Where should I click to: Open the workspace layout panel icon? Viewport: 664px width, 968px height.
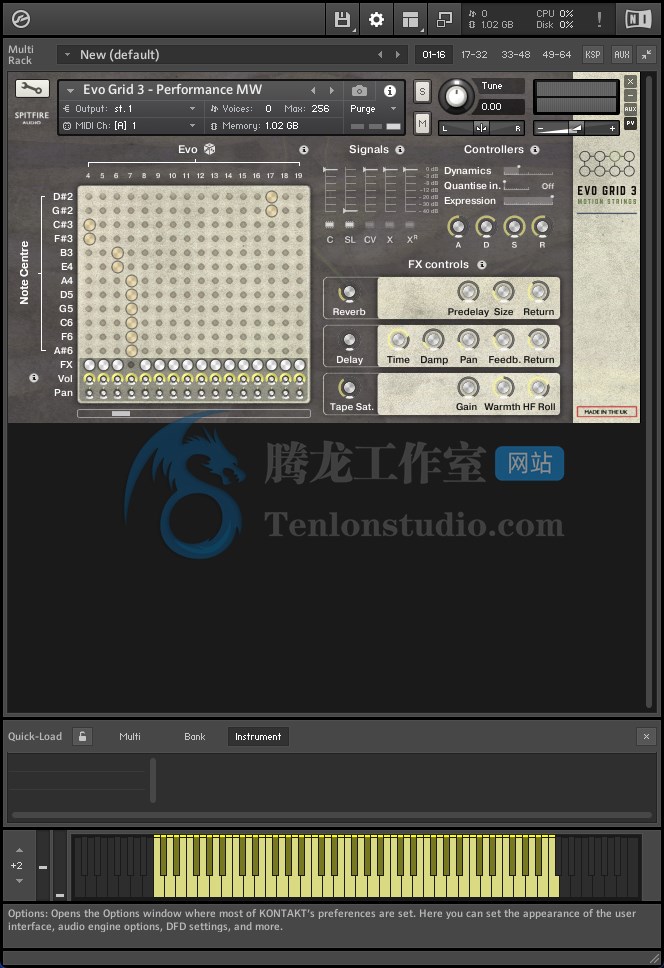tap(410, 20)
